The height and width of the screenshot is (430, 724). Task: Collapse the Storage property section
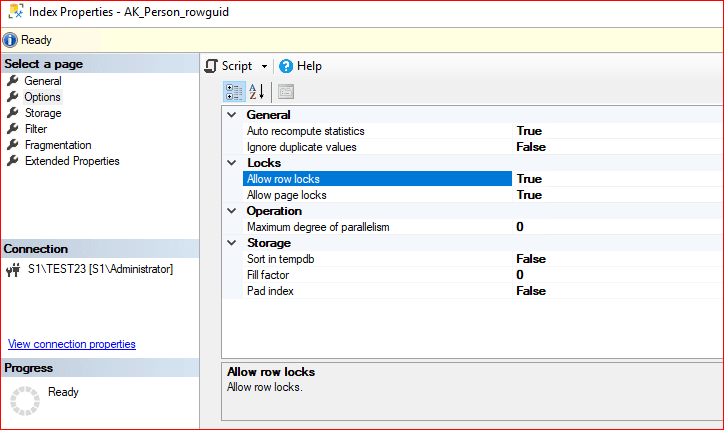pos(232,243)
